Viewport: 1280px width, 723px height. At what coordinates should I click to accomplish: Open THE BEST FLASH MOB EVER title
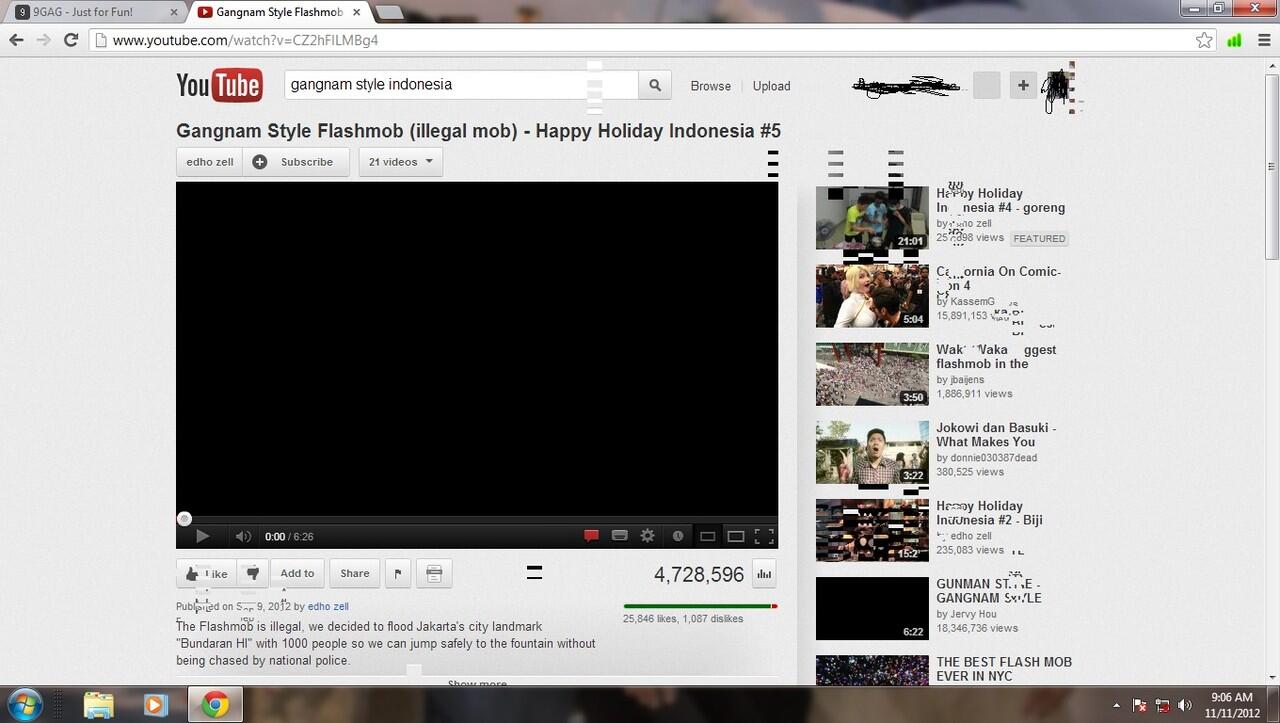(1004, 669)
